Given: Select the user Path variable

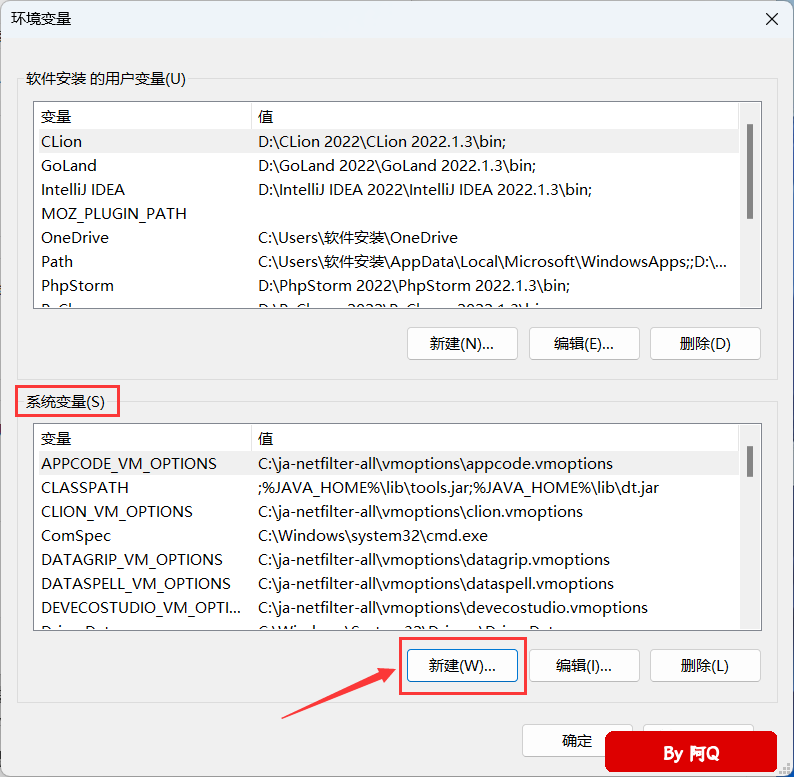Looking at the screenshot, I should point(388,262).
